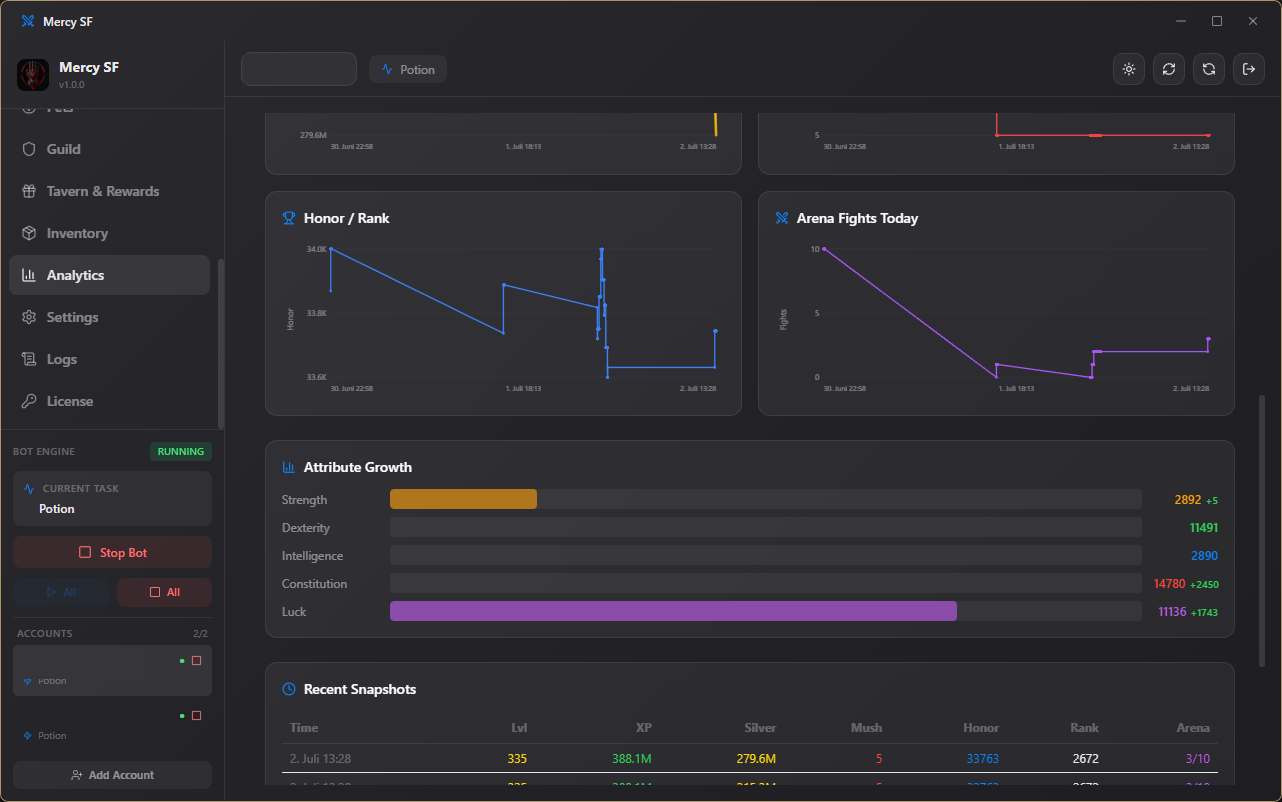Viewport: 1282px width, 802px height.
Task: Select the second account card
Action: tap(112, 725)
